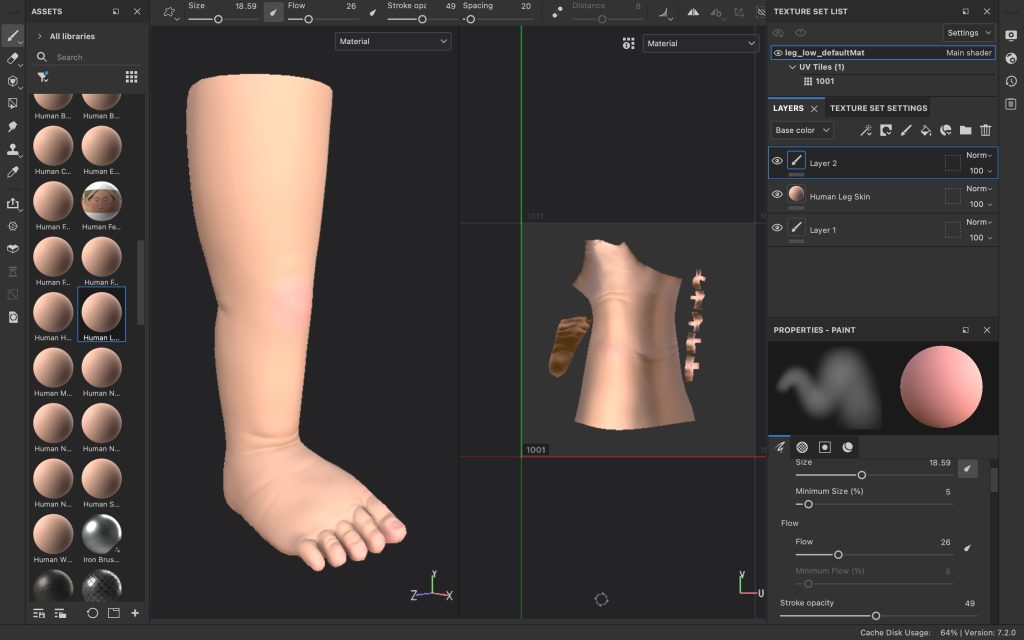Image resolution: width=1024 pixels, height=640 pixels.
Task: Add a folder in Layers panel
Action: click(x=965, y=131)
